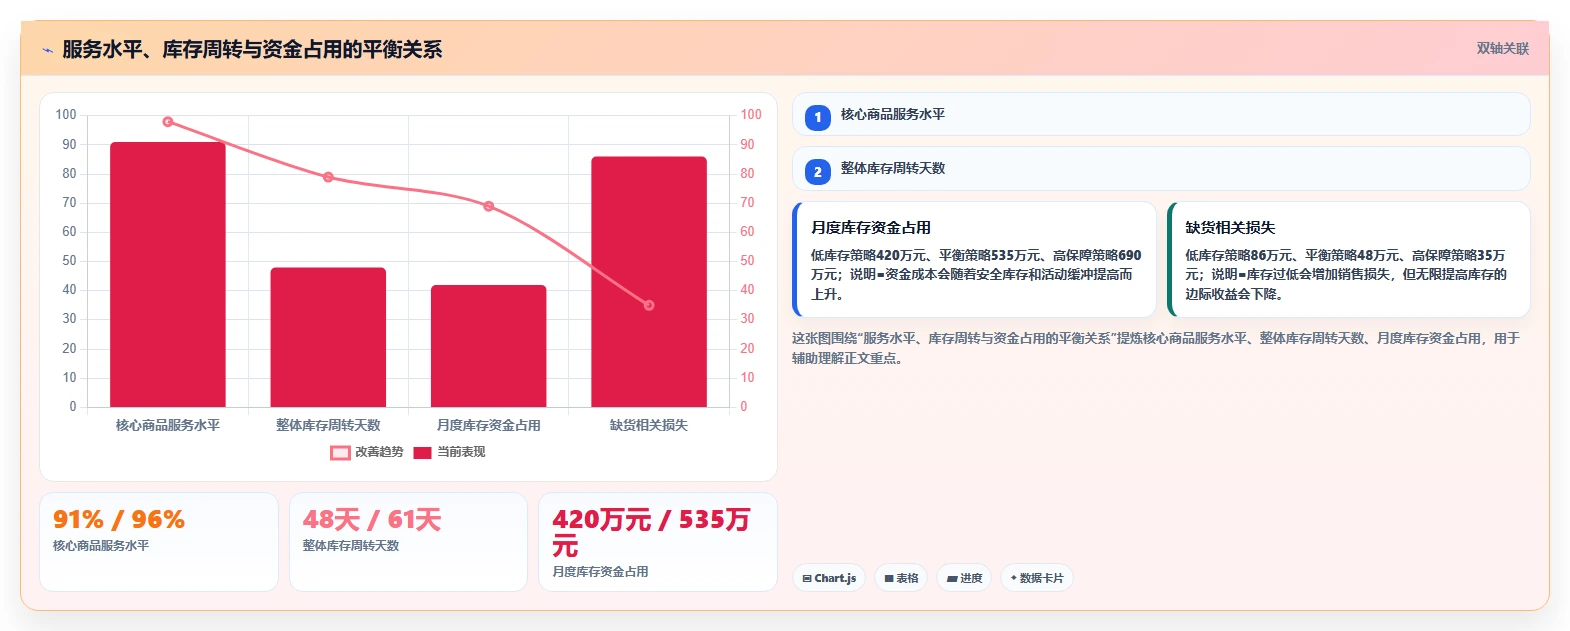The image size is (1570, 631).
Task: Click the 进度 chip icon
Action: pos(952,579)
